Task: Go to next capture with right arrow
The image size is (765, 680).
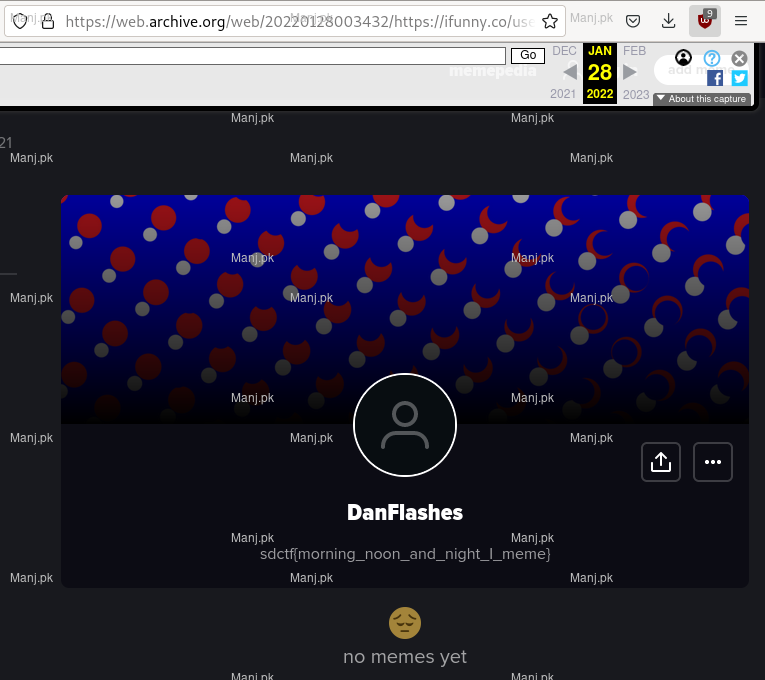Action: coord(630,72)
